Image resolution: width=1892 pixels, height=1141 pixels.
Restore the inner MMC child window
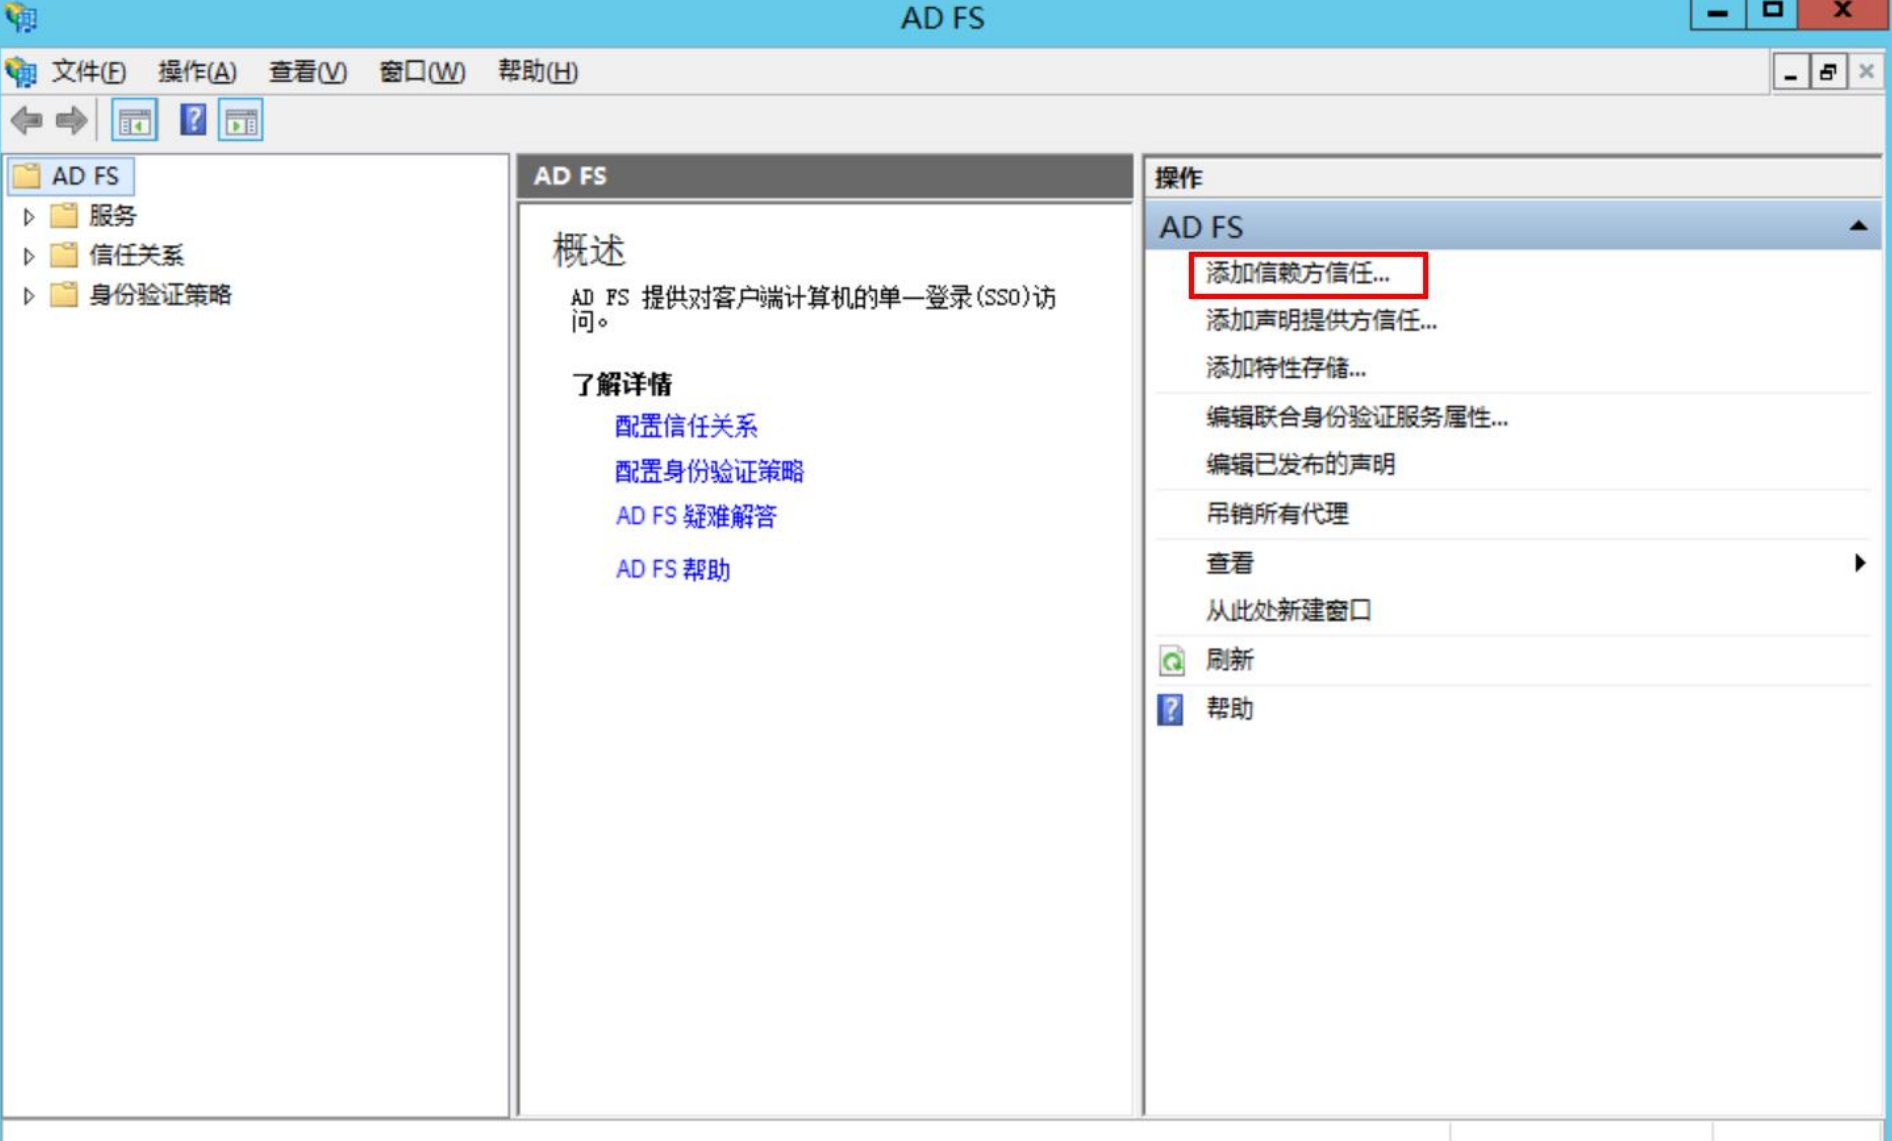[x=1828, y=72]
